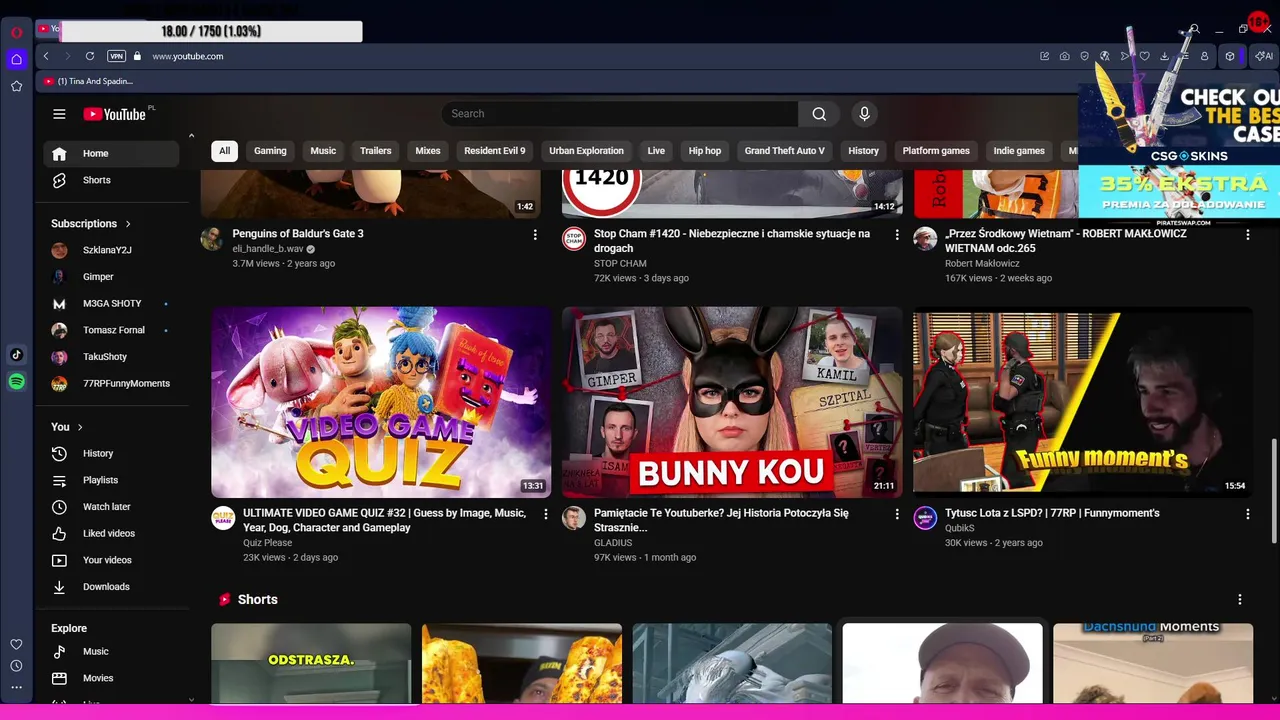This screenshot has width=1280, height=720.
Task: Click the search magnifier button
Action: pyautogui.click(x=819, y=114)
